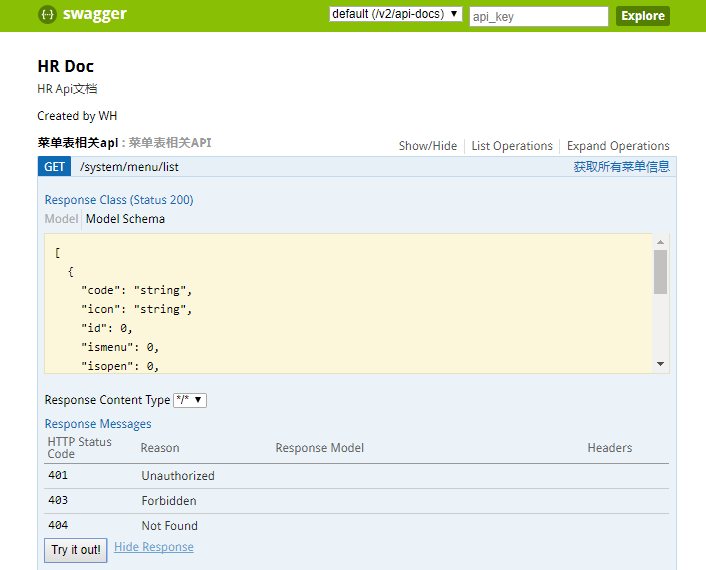Click the Unauthorized reason text
The height and width of the screenshot is (570, 706).
(178, 475)
